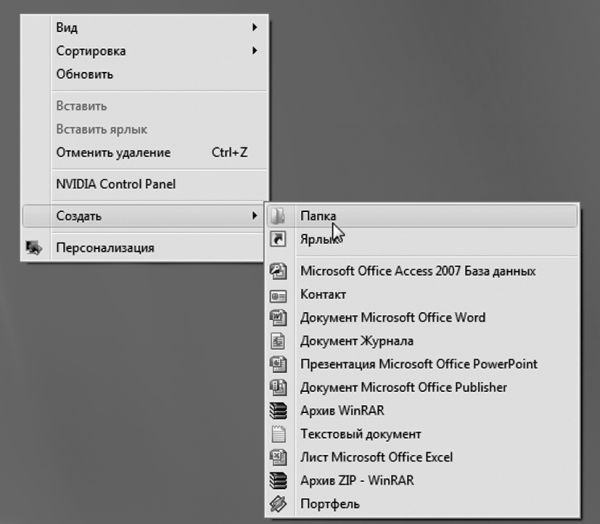Click the WinRAR archive books icon
The width and height of the screenshot is (600, 524).
point(279,411)
